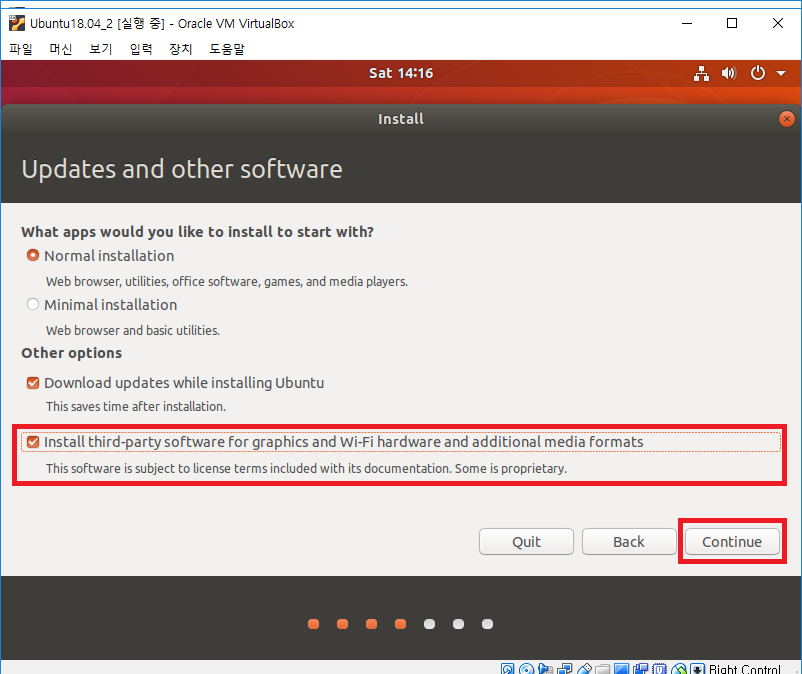
Task: Close the Install dialog with orange X
Action: (787, 119)
